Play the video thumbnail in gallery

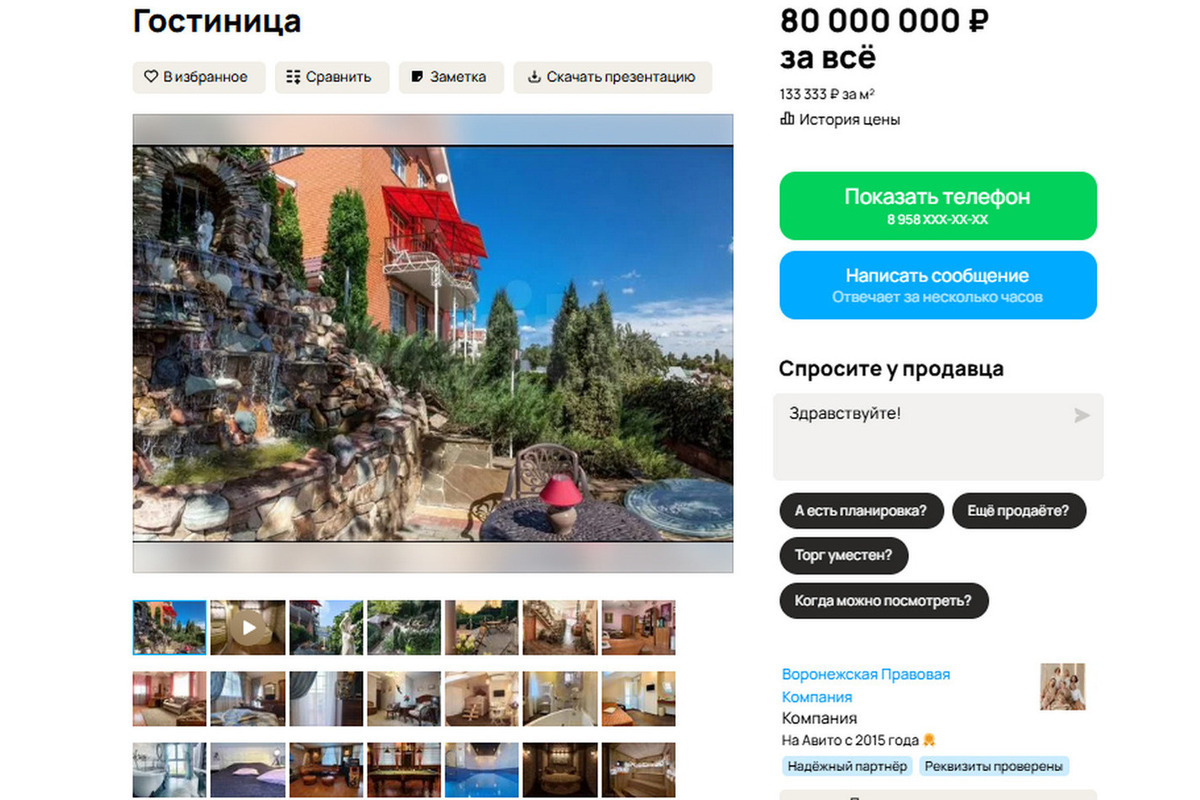(248, 627)
